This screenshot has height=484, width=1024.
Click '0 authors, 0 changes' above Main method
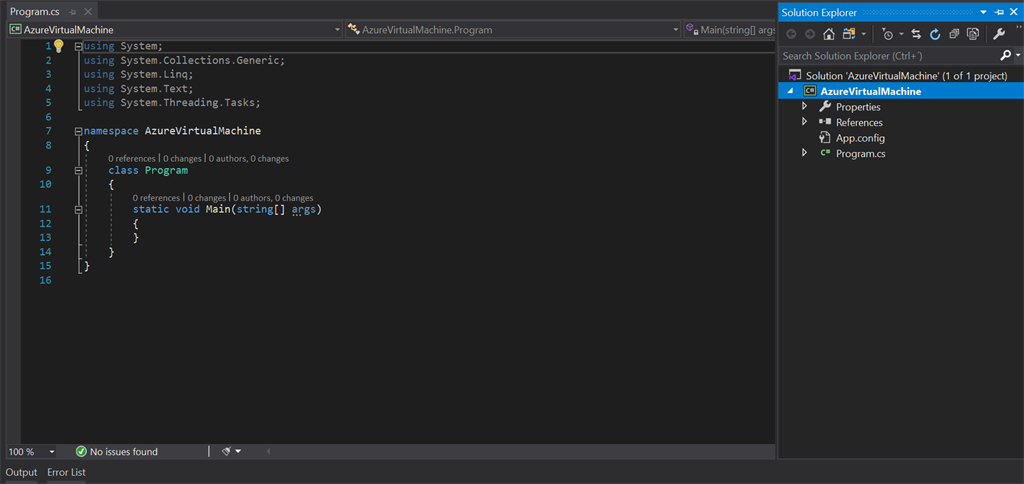[273, 197]
